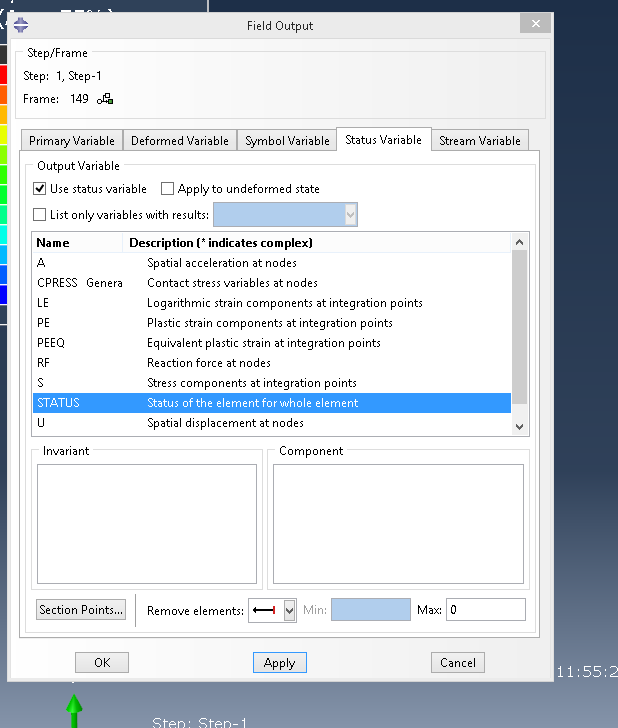The image size is (618, 728).
Task: Select the A spatial acceleration variable
Action: pos(272,263)
